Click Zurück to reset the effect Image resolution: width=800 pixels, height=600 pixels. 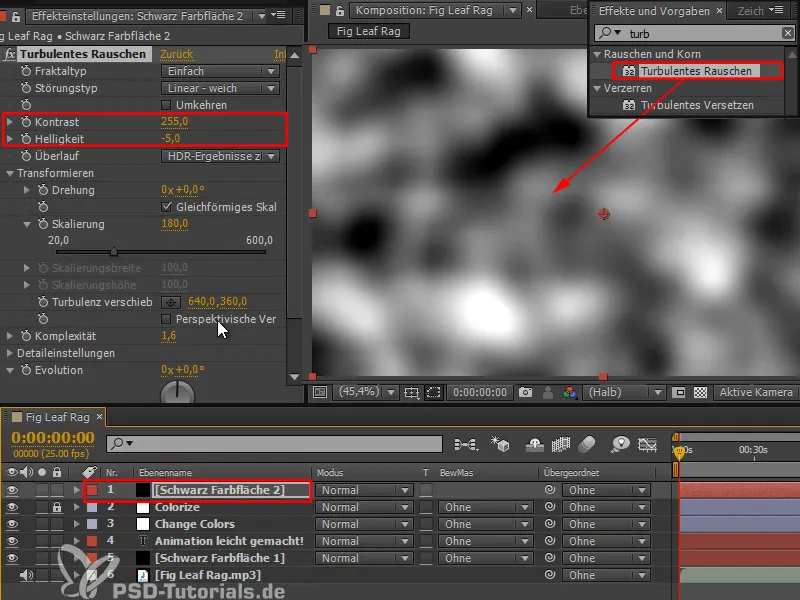(176, 54)
